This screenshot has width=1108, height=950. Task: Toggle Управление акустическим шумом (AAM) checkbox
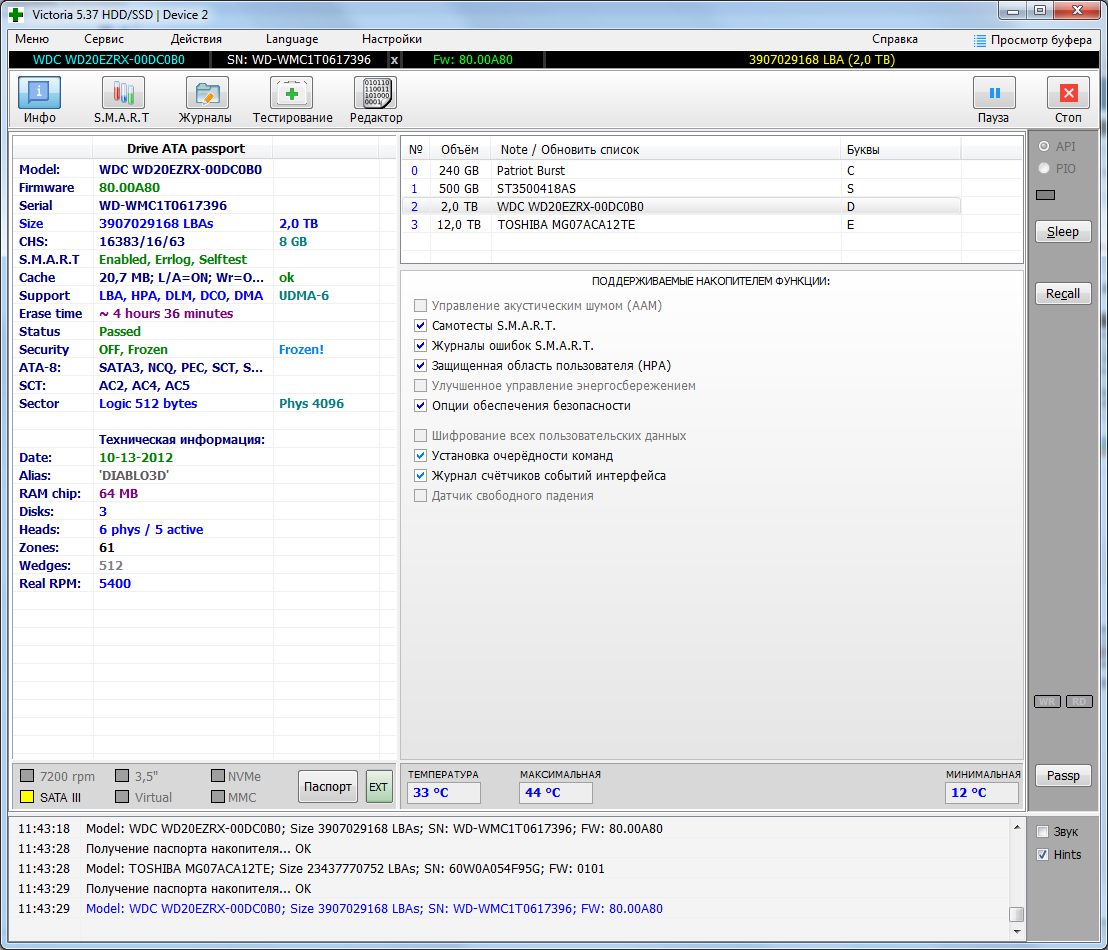(x=420, y=305)
